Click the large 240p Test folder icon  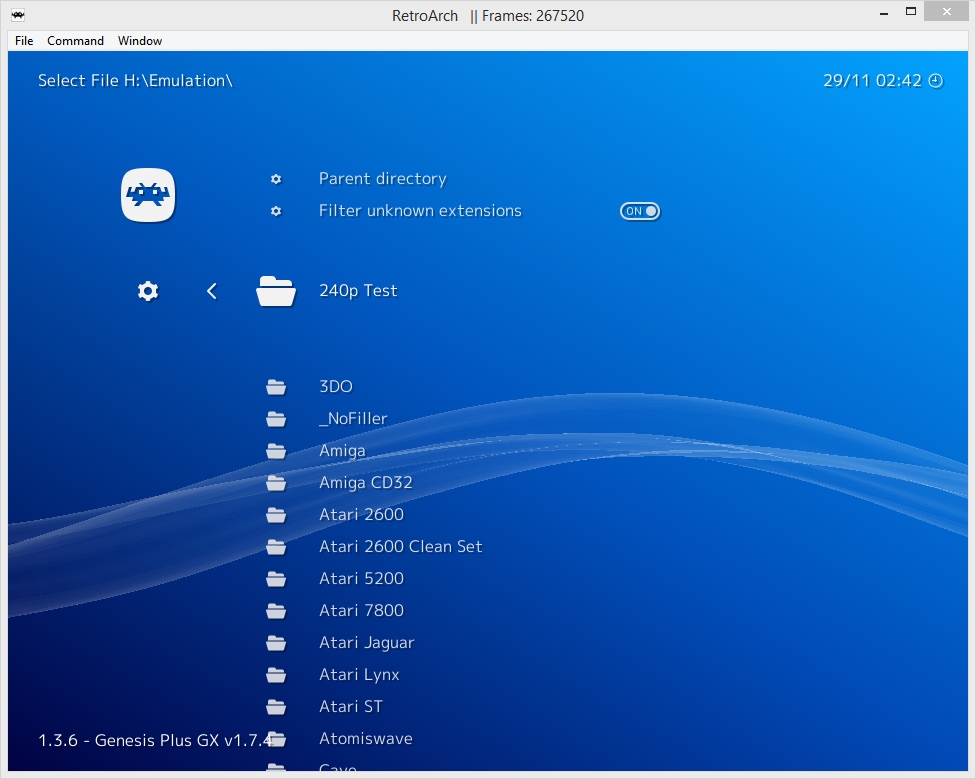[x=276, y=291]
